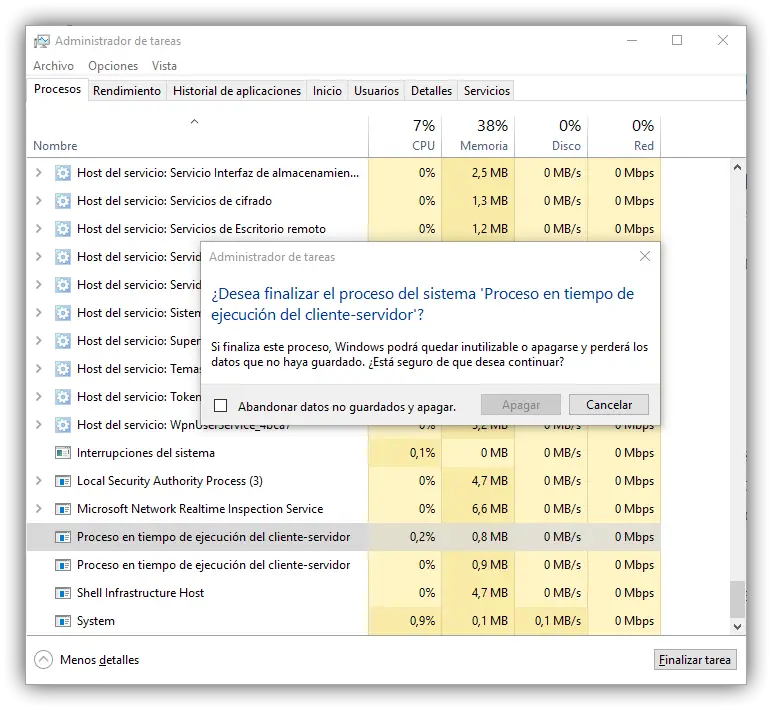This screenshot has height=710, width=772.
Task: Click the Microsoft Network Realtime Inspection Service icon
Action: tap(63, 509)
